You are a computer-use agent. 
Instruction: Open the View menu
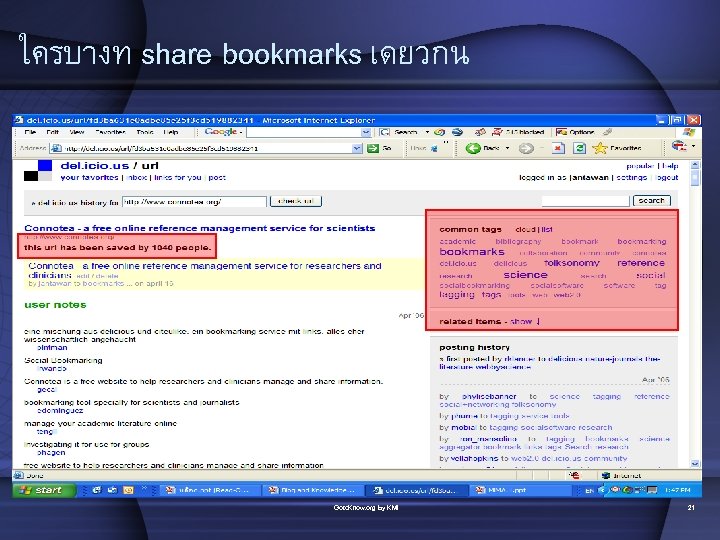pyautogui.click(x=77, y=132)
